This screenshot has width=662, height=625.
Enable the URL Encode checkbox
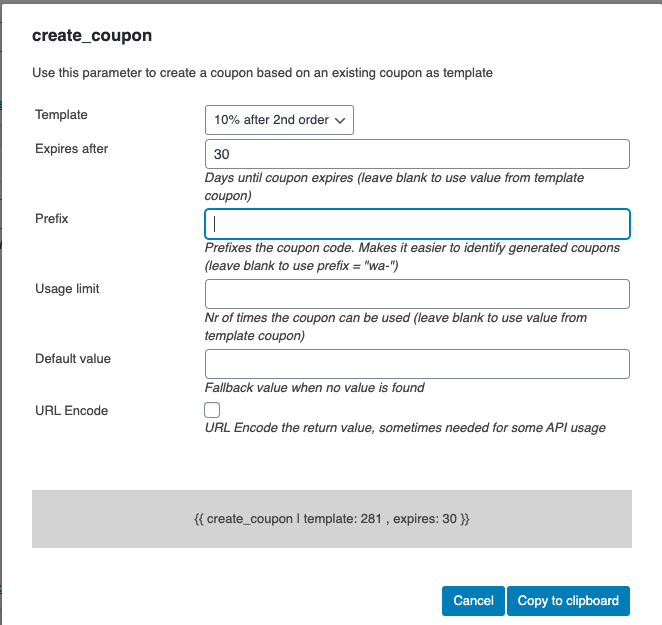tap(212, 410)
